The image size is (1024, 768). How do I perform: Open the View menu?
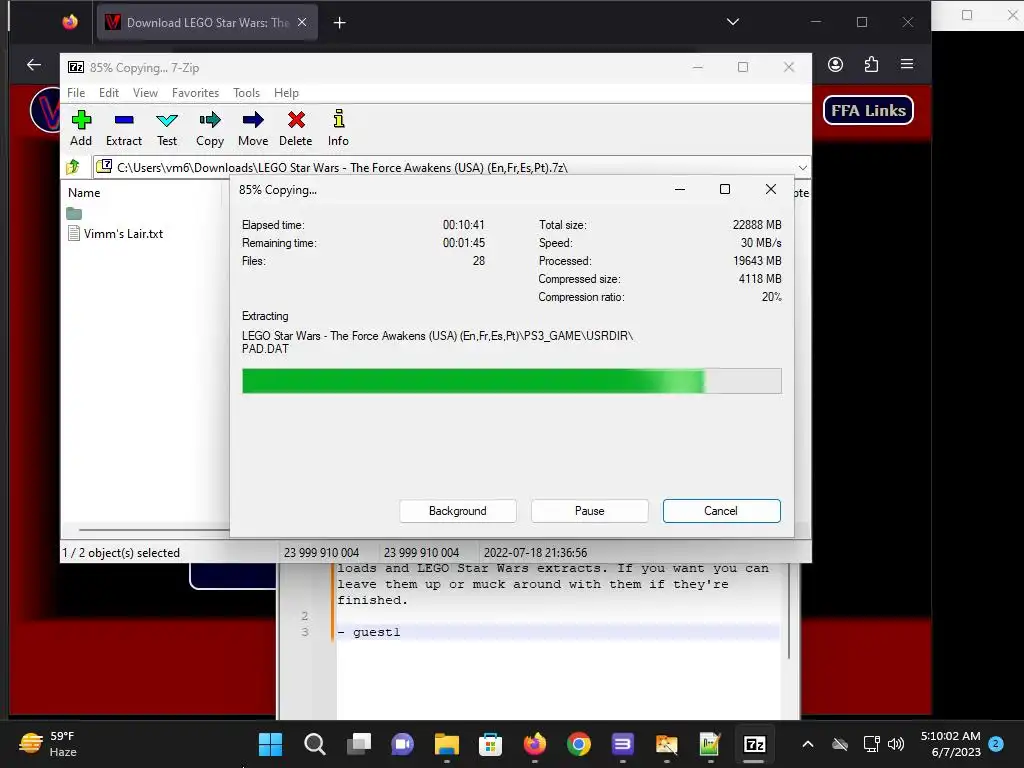point(145,93)
